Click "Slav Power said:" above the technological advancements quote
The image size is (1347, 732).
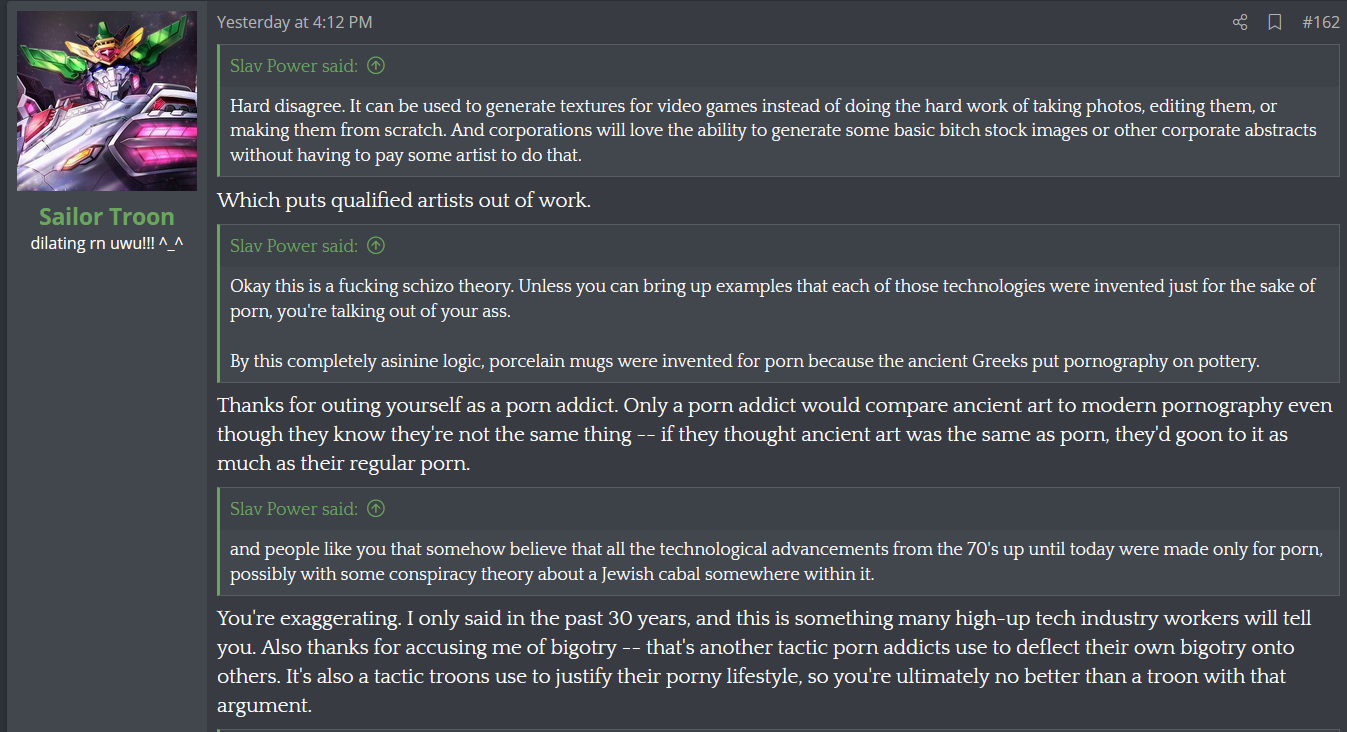294,509
